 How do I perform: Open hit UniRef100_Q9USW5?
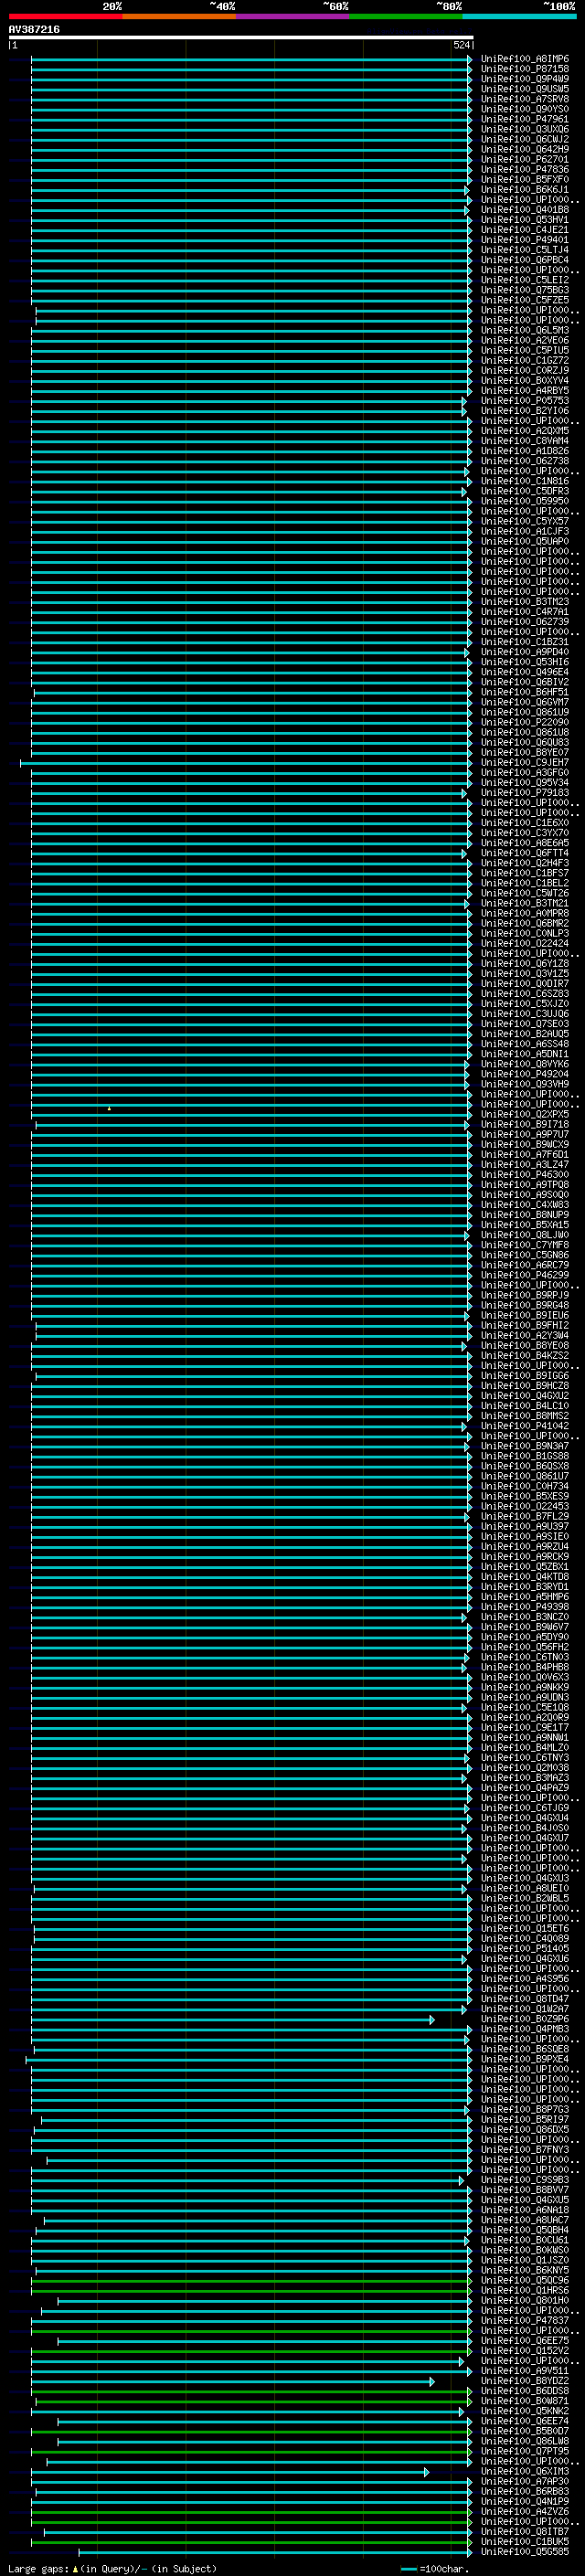pos(524,89)
